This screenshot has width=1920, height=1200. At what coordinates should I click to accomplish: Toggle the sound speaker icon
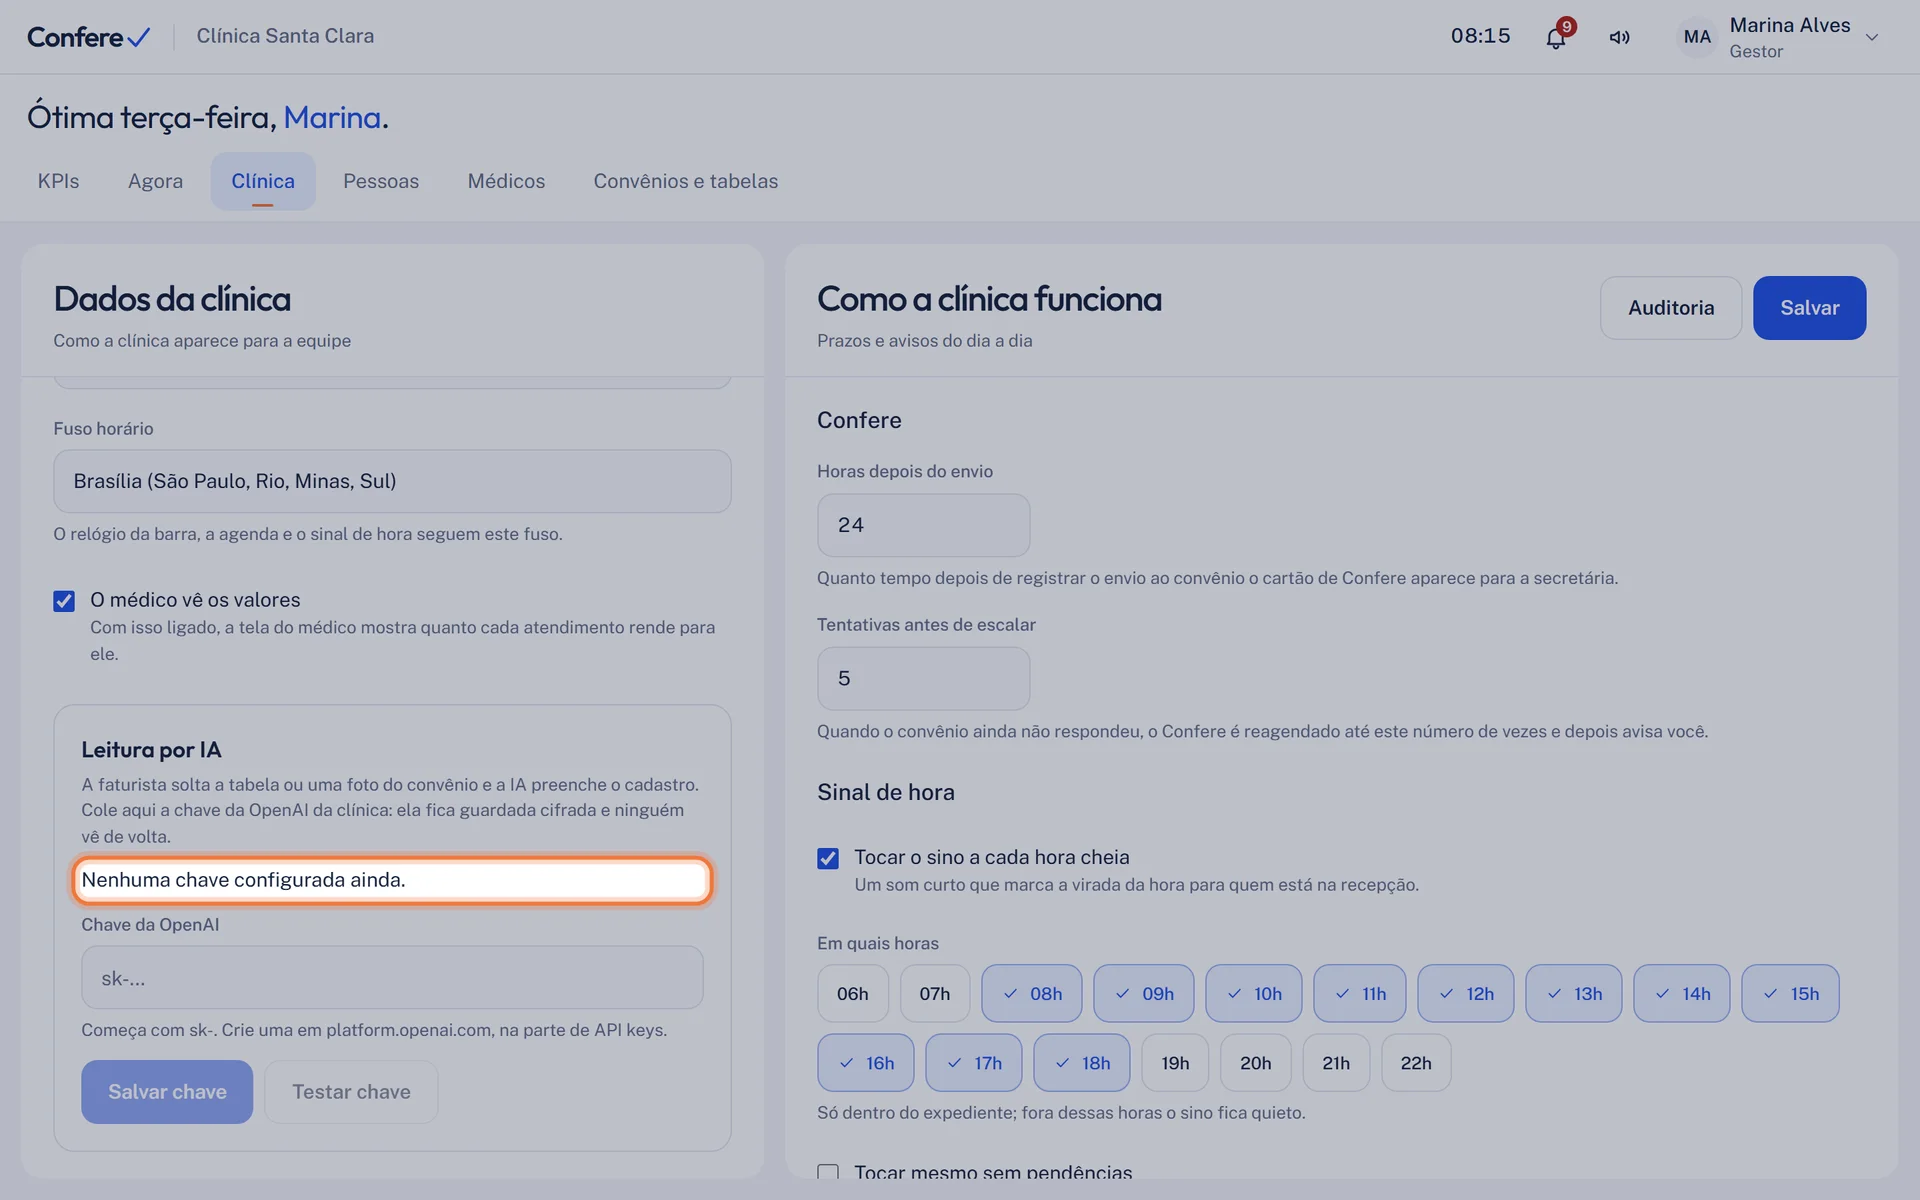point(1619,38)
